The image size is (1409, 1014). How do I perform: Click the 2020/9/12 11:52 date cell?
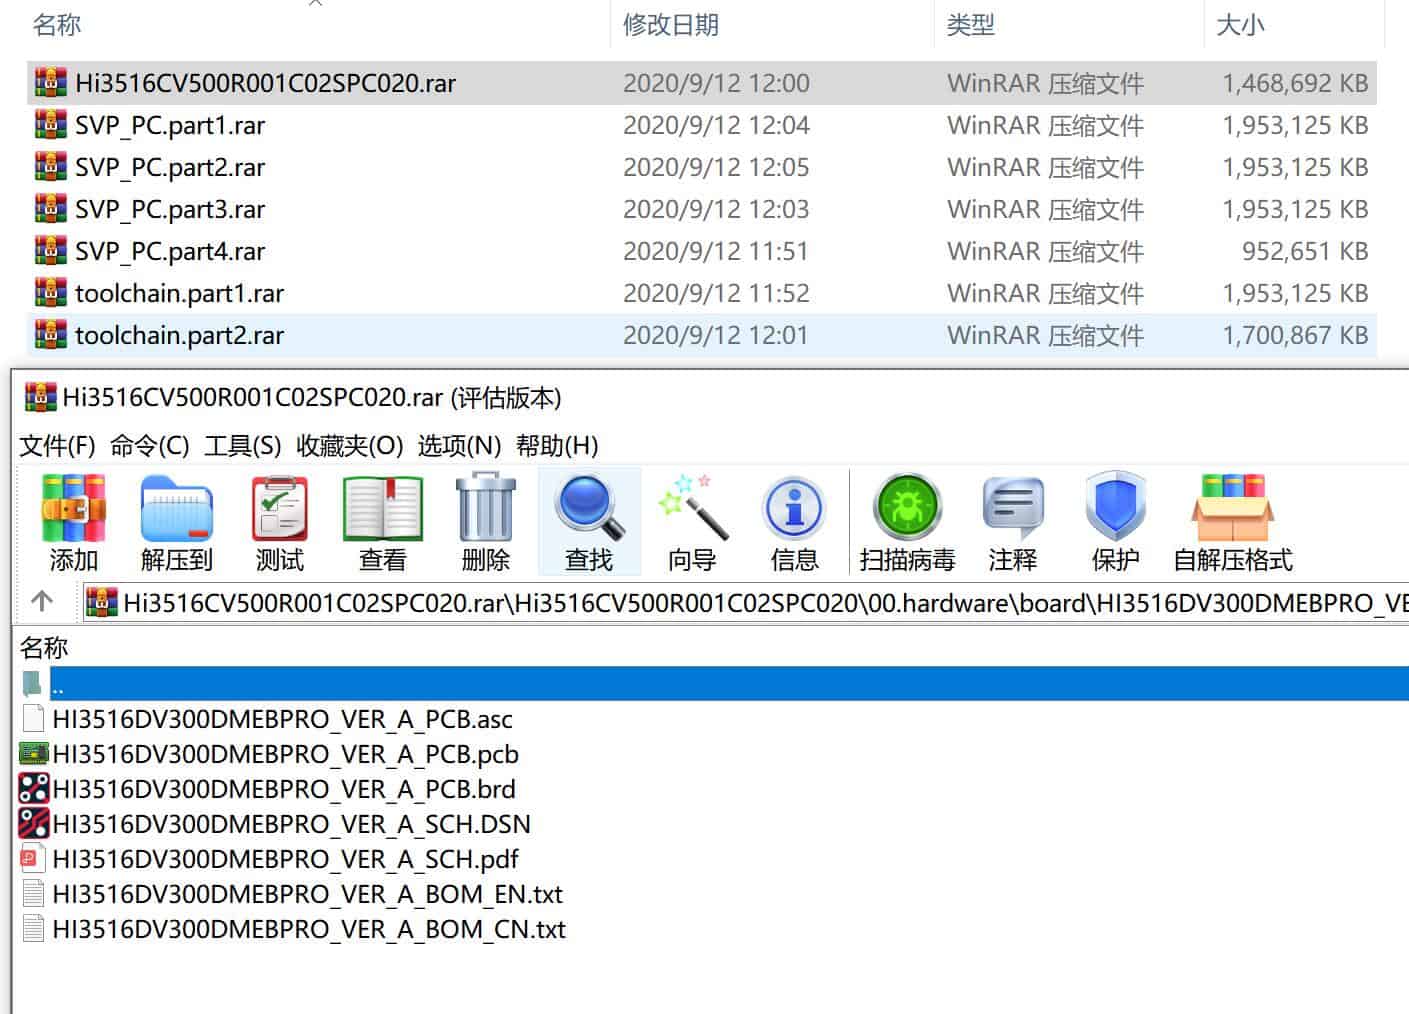point(716,293)
